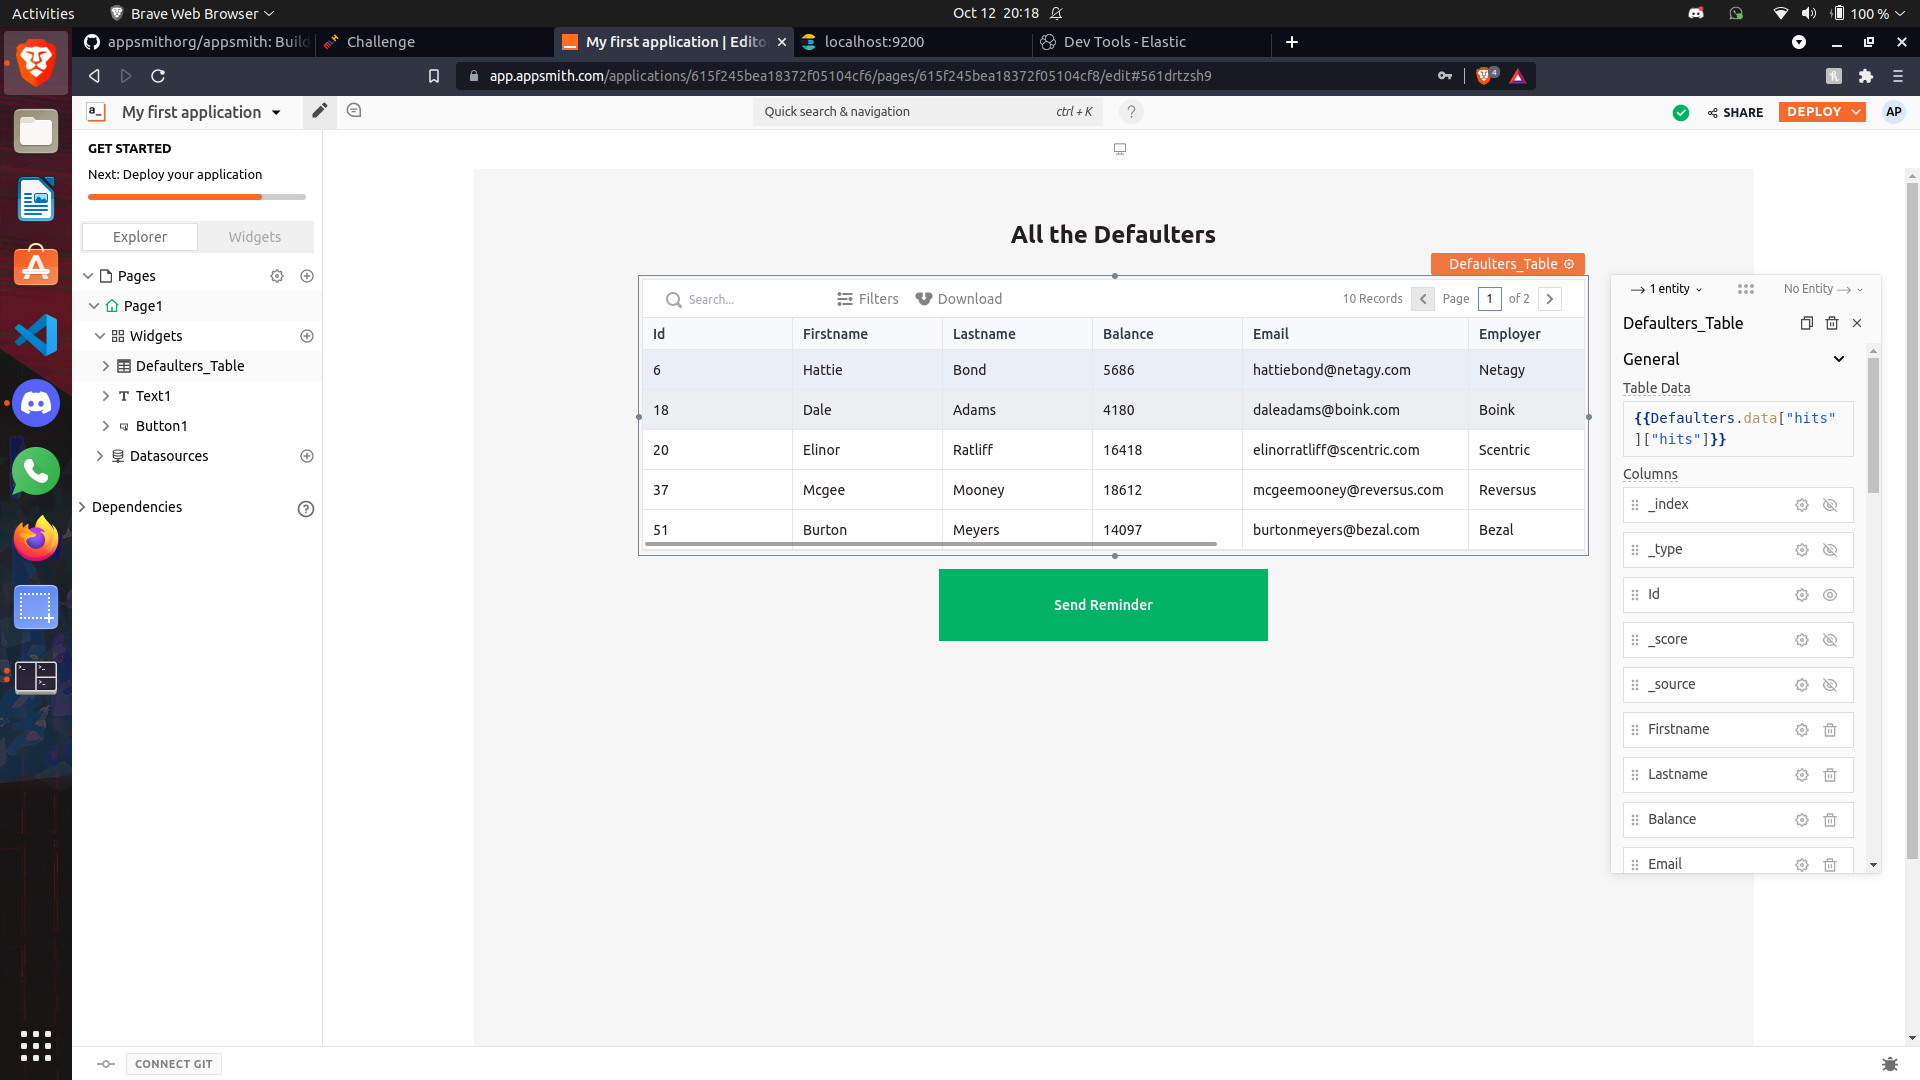The width and height of the screenshot is (1920, 1080).
Task: Click the pencil edit mode icon
Action: point(319,111)
